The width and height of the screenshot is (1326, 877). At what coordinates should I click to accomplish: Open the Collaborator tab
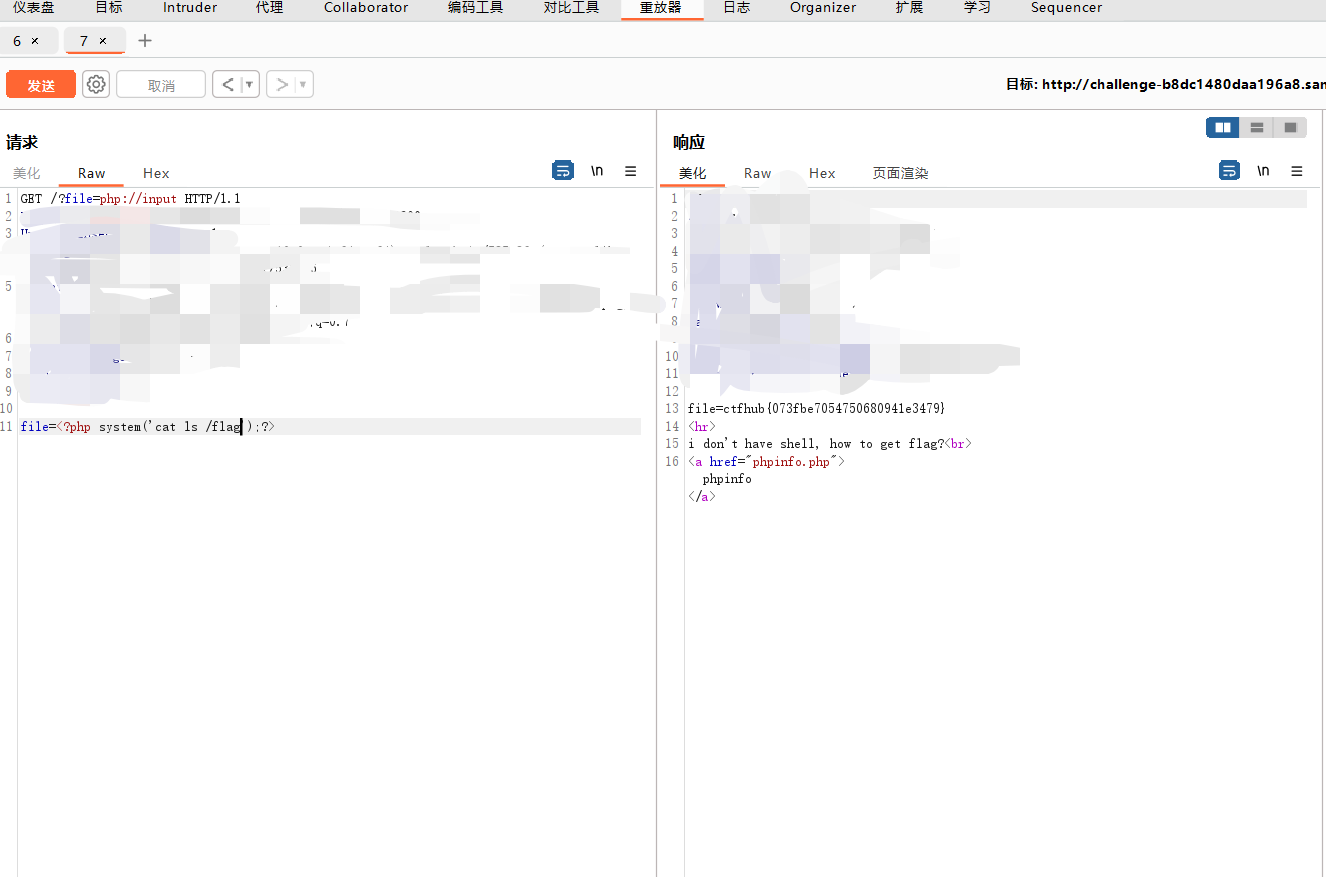tap(366, 8)
